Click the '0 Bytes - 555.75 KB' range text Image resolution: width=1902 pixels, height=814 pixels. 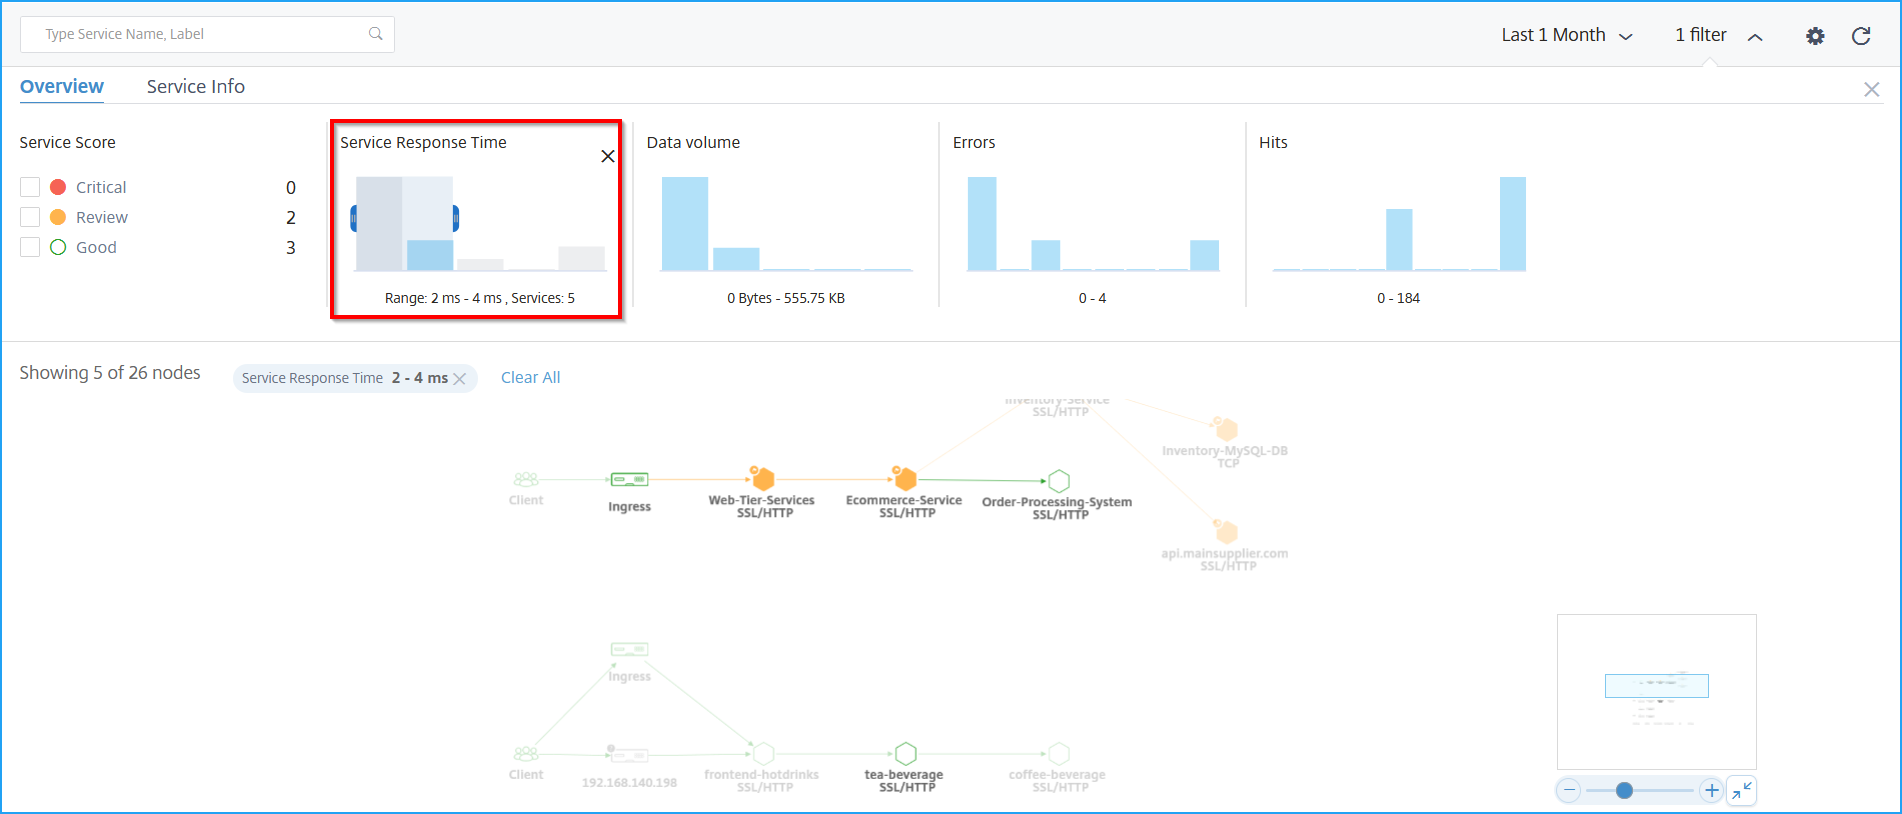786,298
